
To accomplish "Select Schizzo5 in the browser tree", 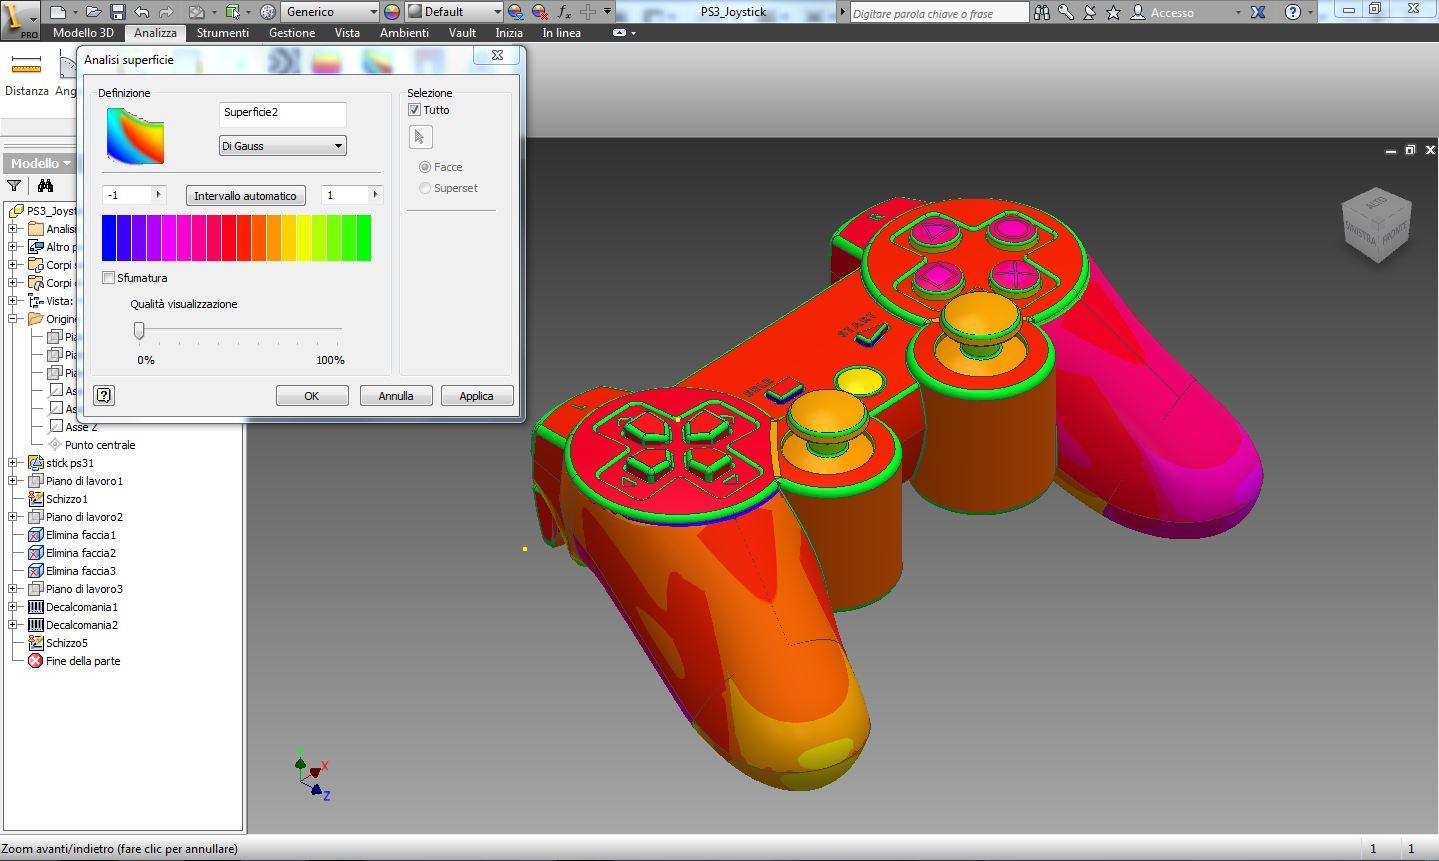I will [x=67, y=643].
